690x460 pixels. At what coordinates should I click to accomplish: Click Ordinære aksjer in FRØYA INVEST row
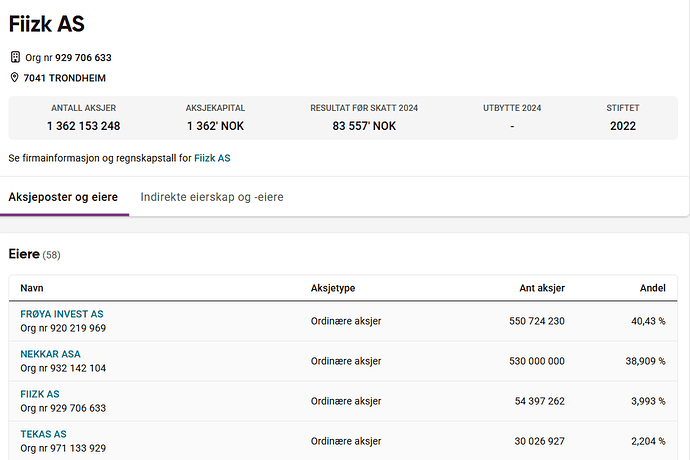[346, 321]
